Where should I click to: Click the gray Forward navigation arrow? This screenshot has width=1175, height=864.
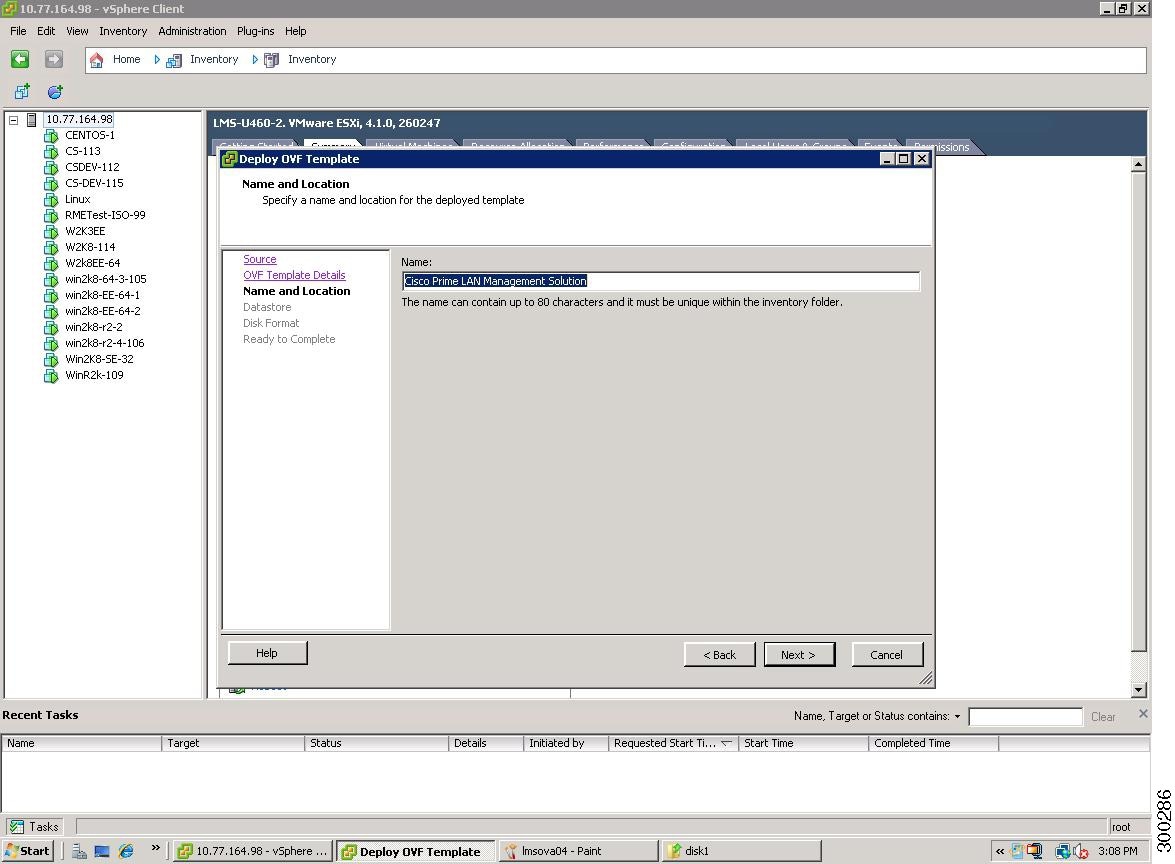53,59
